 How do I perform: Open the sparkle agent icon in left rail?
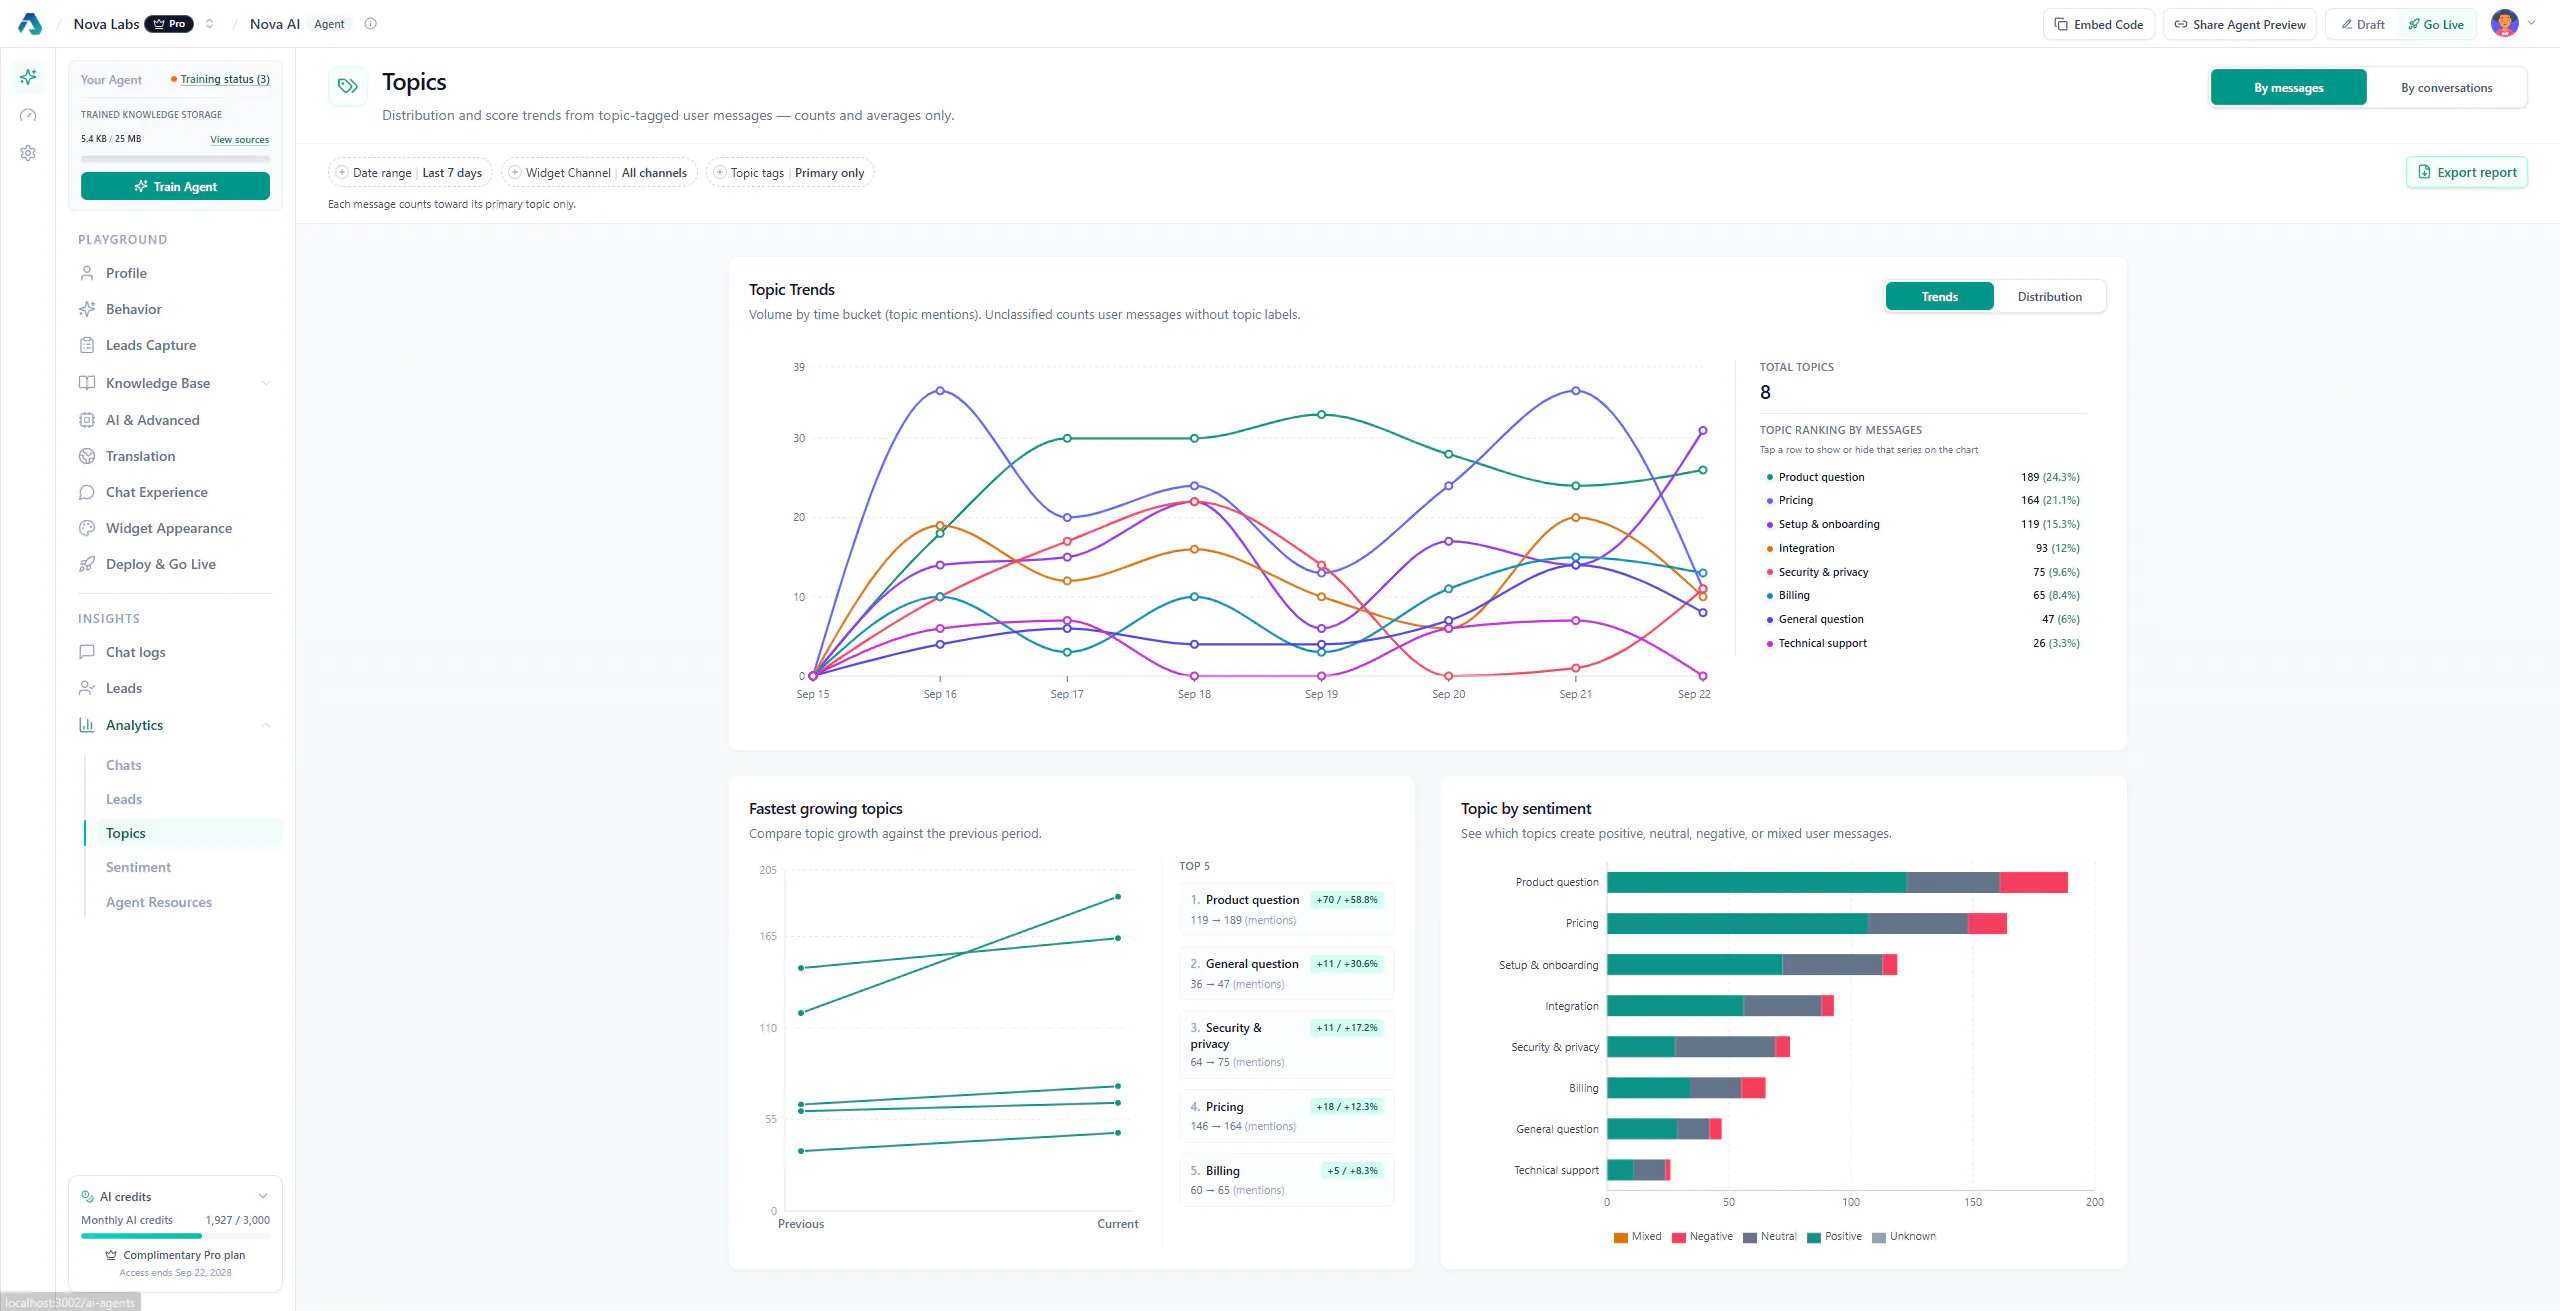click(x=28, y=77)
